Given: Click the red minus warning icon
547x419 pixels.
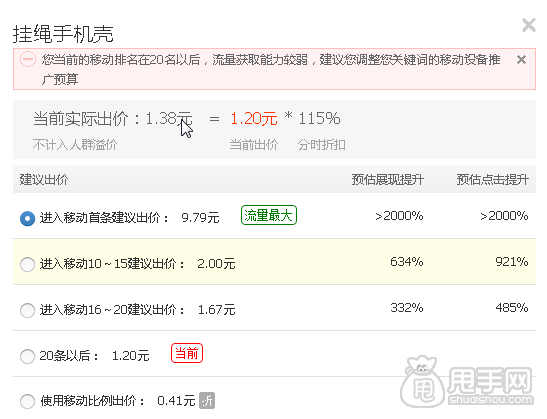Looking at the screenshot, I should tap(28, 59).
